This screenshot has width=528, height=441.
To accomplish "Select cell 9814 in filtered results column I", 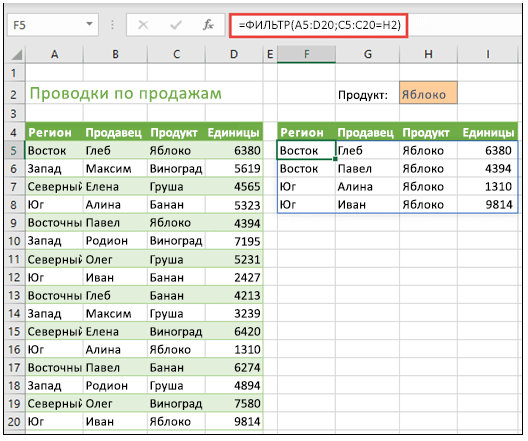I will [488, 205].
